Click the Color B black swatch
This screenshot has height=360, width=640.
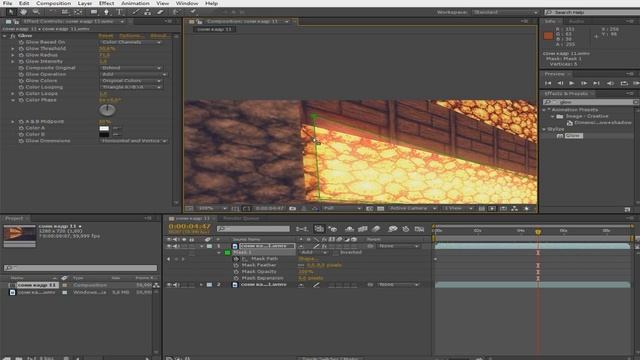(x=104, y=134)
